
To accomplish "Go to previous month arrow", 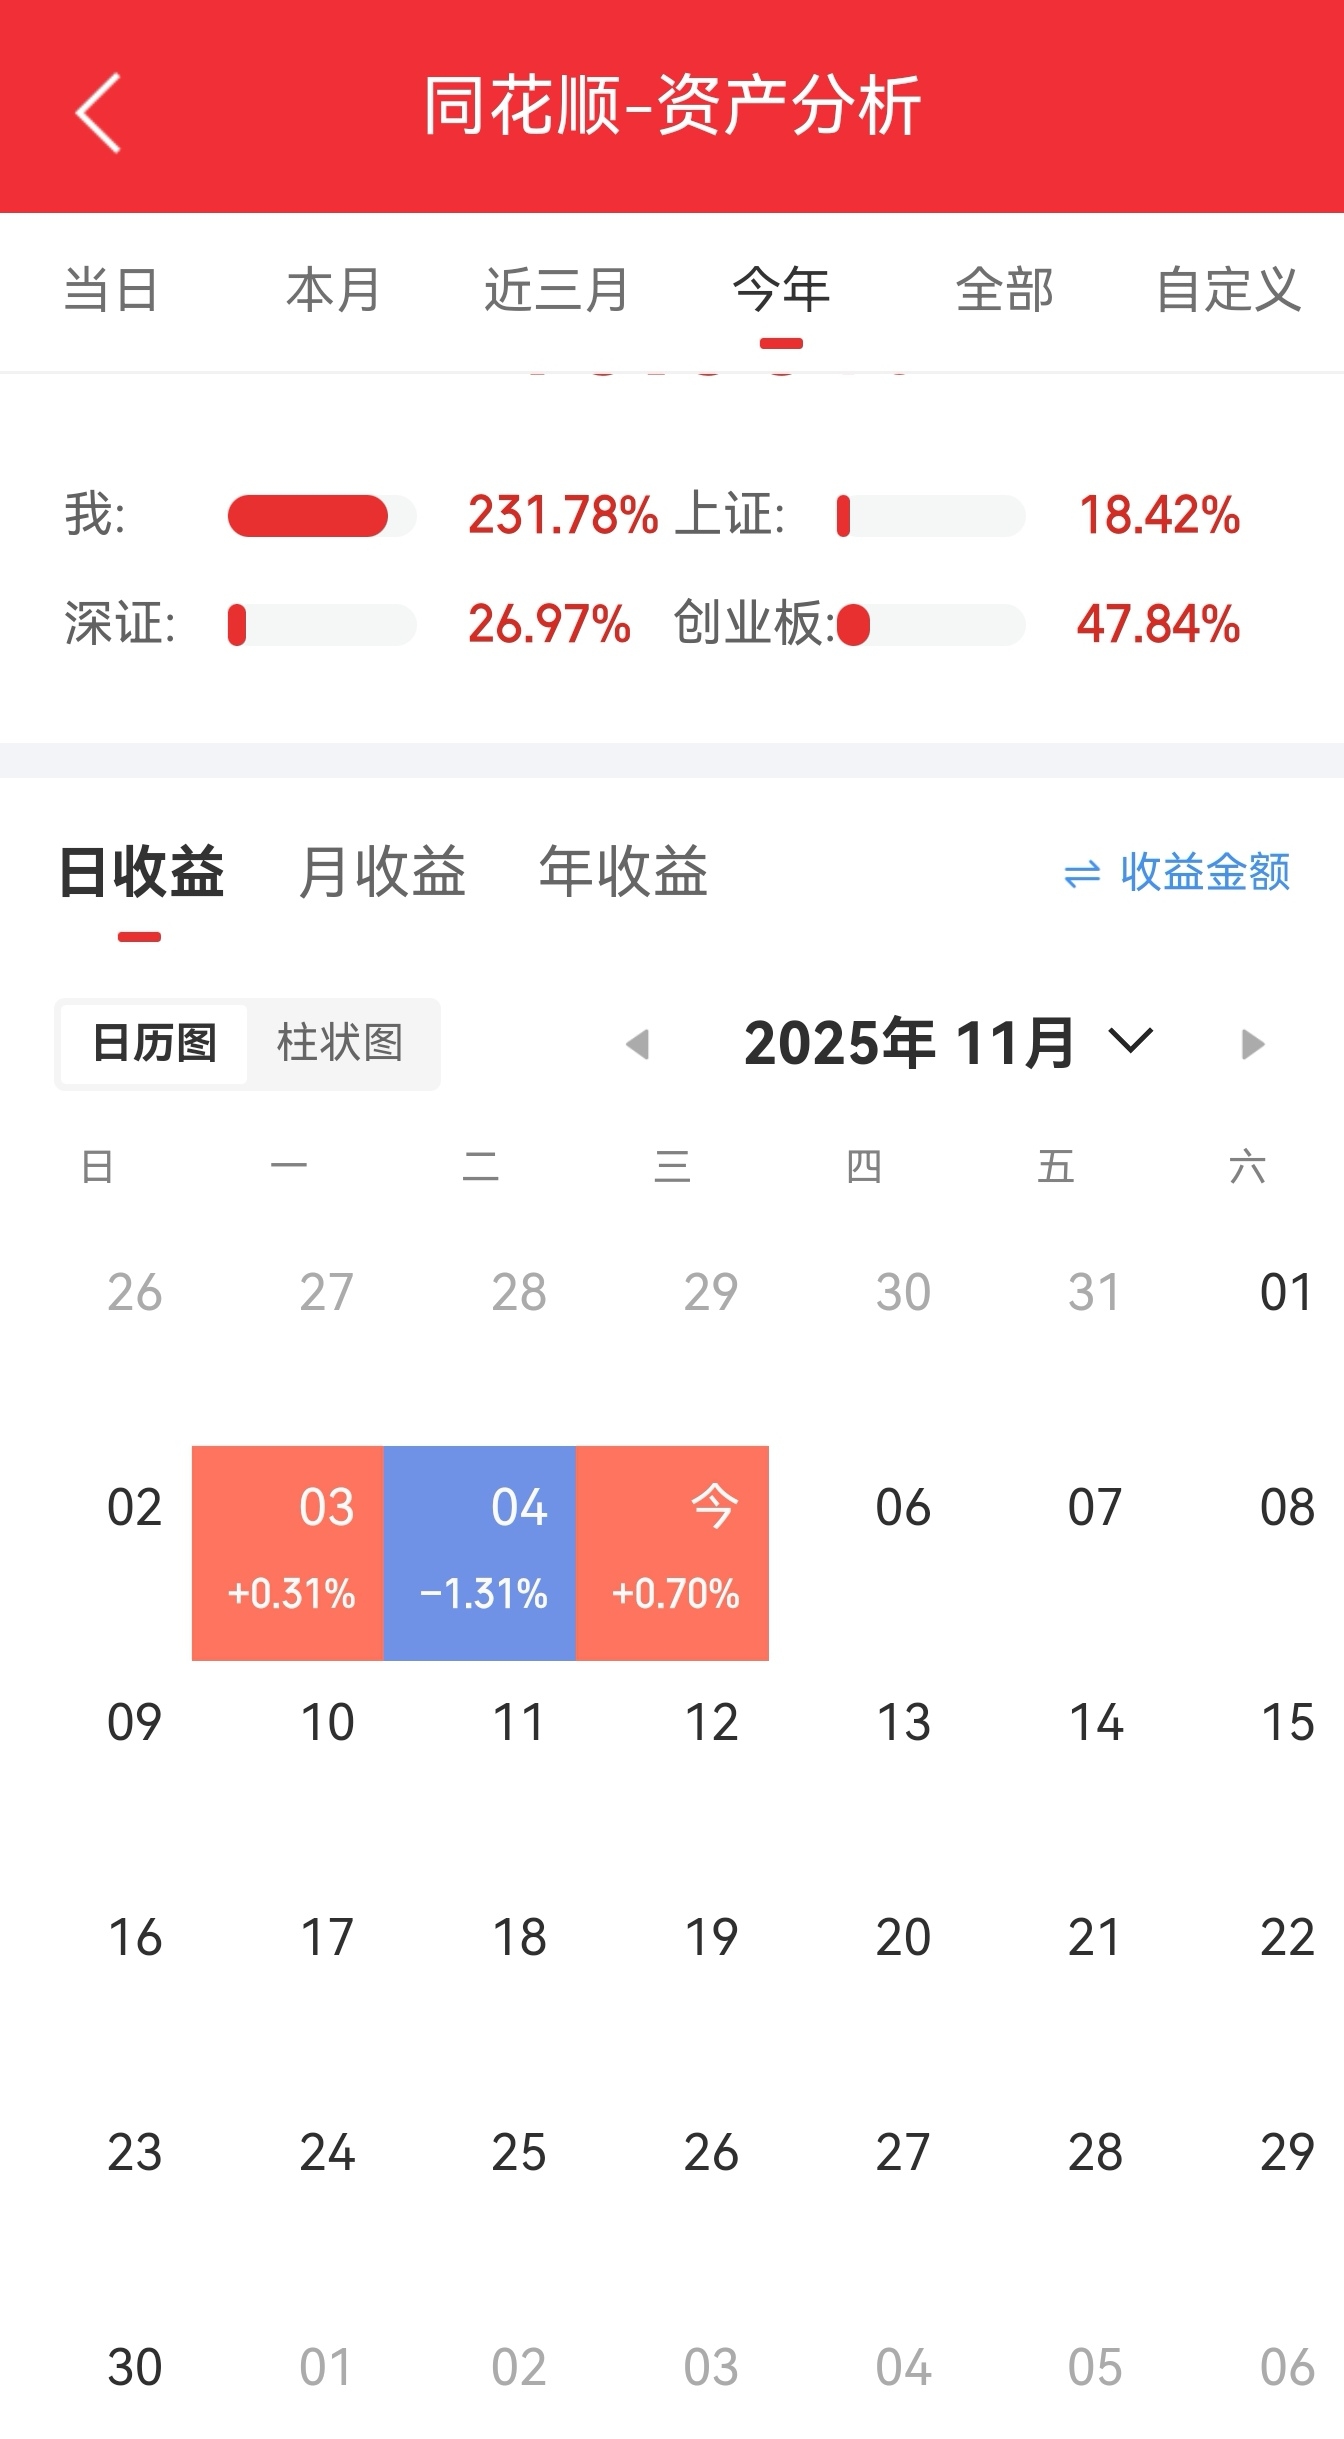I will click(638, 1044).
